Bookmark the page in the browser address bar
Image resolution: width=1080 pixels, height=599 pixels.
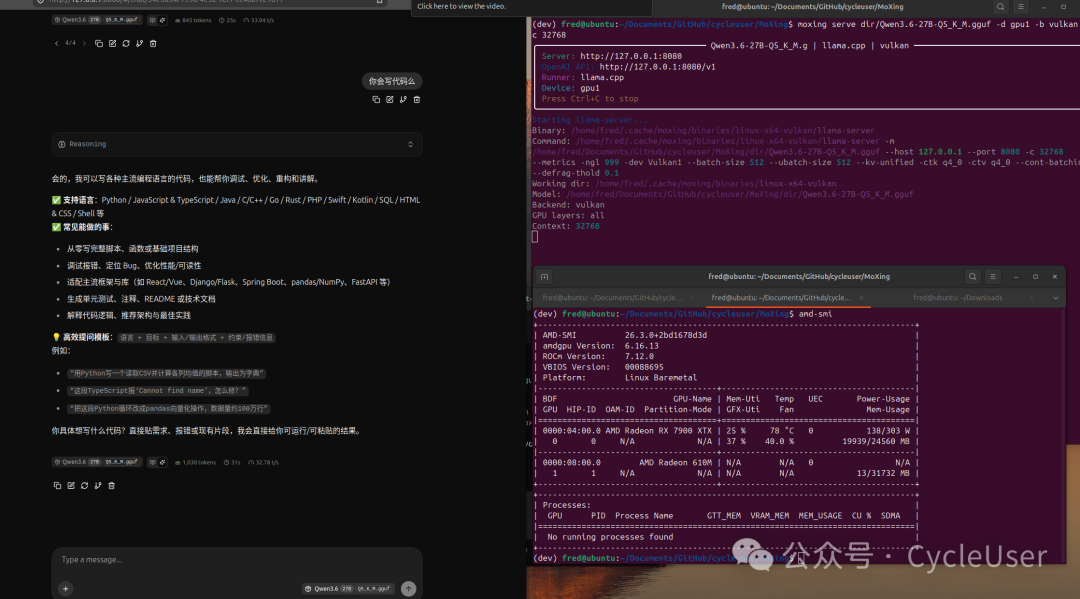tap(380, 2)
